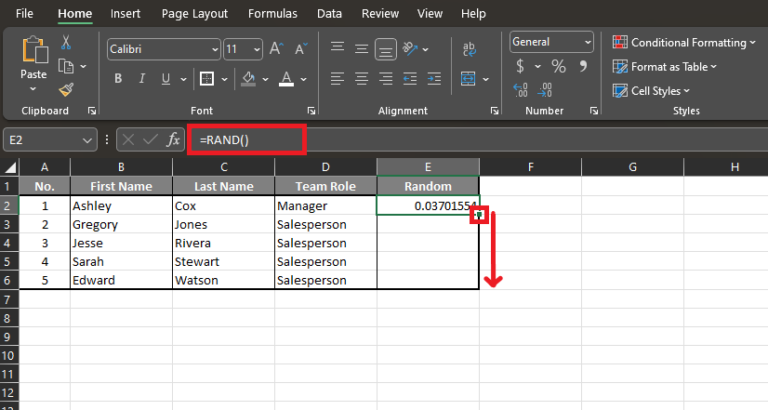Click the Paste clipboard icon
This screenshot has height=410, width=768.
[34, 49]
